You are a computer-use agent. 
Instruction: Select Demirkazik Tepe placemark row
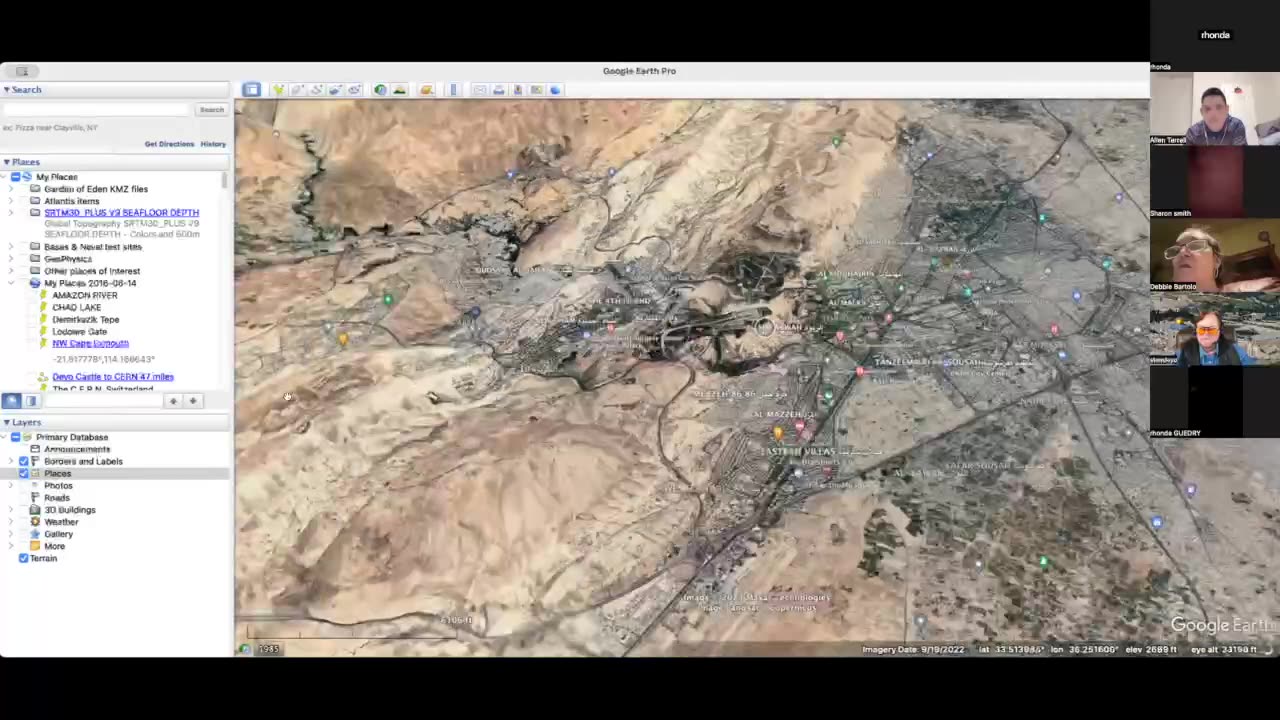tap(85, 320)
